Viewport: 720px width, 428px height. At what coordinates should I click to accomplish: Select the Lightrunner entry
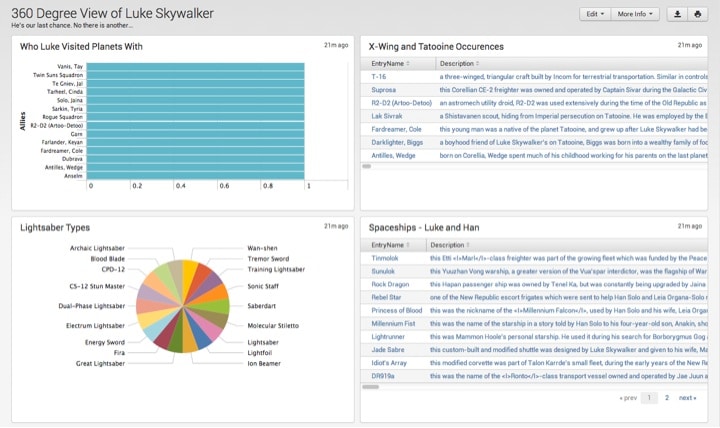tap(388, 337)
